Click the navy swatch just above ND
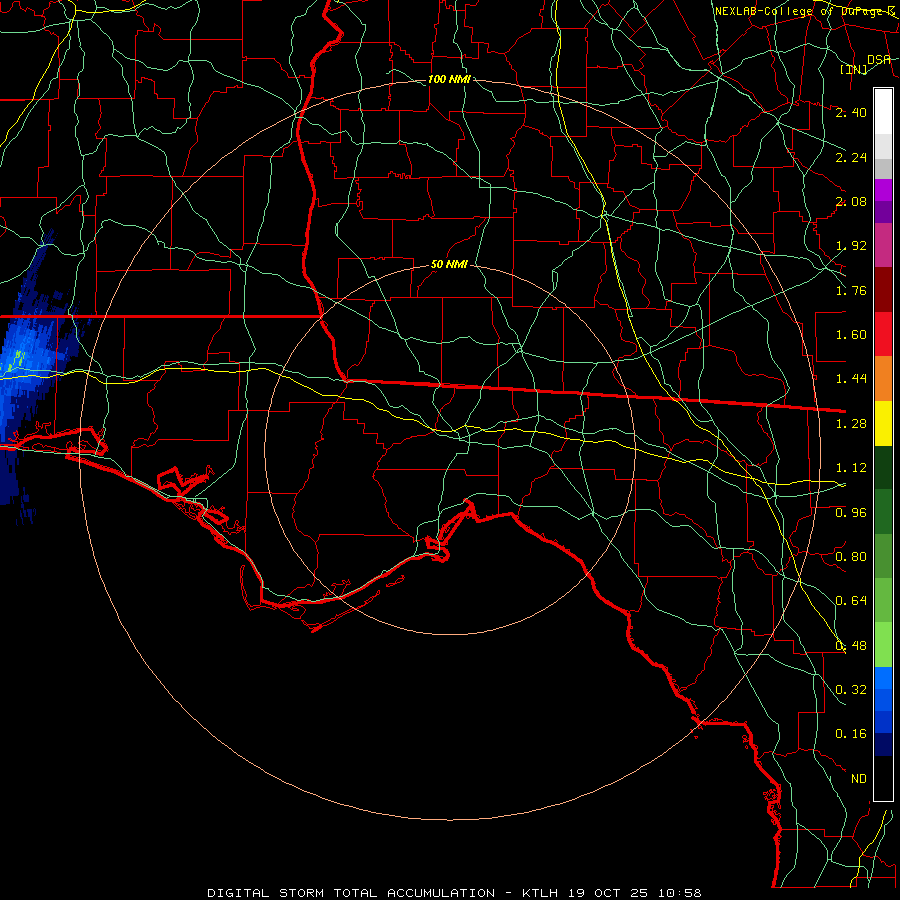 tap(883, 745)
